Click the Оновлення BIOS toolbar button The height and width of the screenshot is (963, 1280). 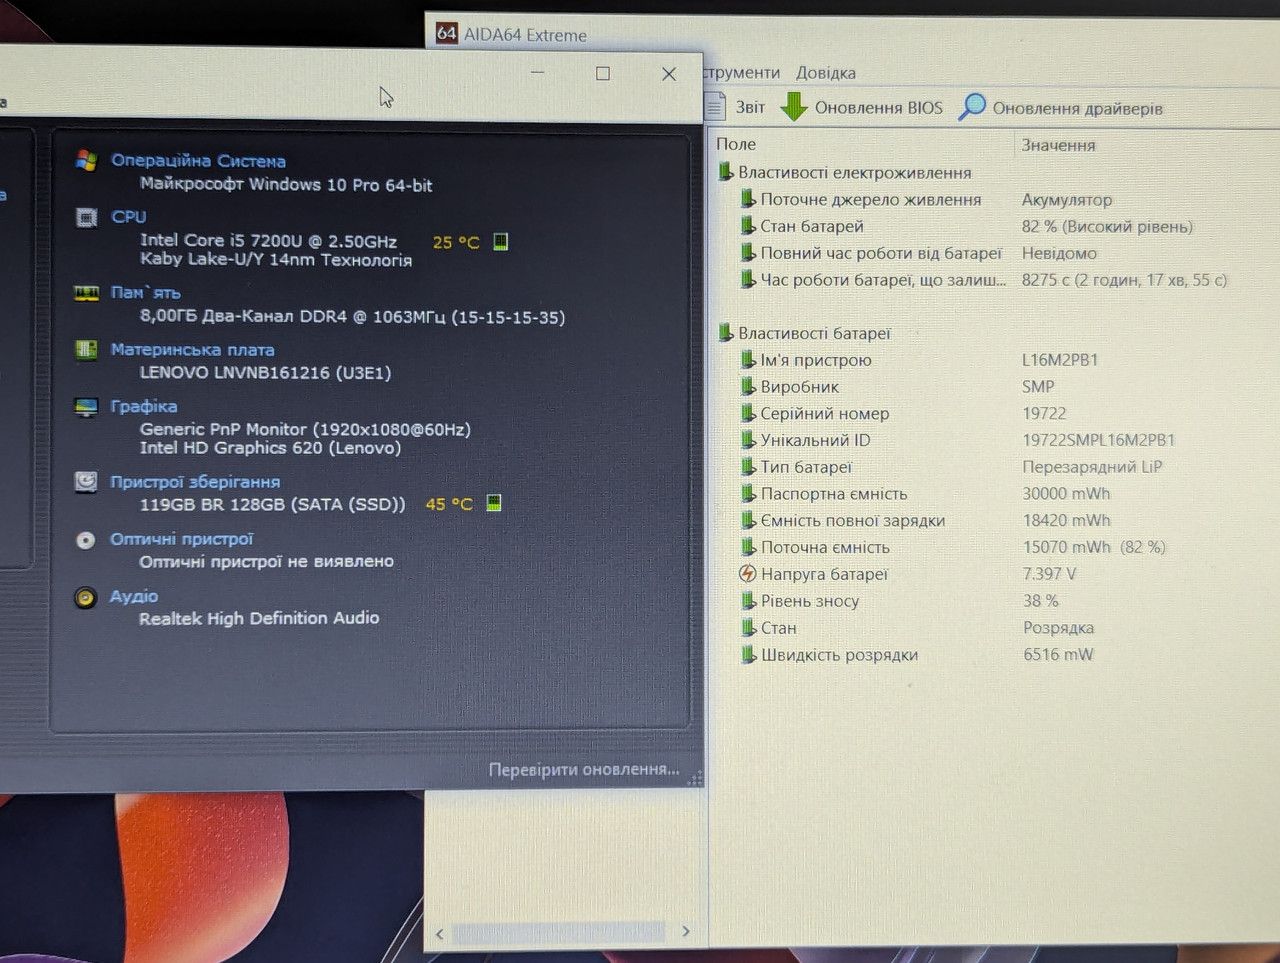point(862,107)
